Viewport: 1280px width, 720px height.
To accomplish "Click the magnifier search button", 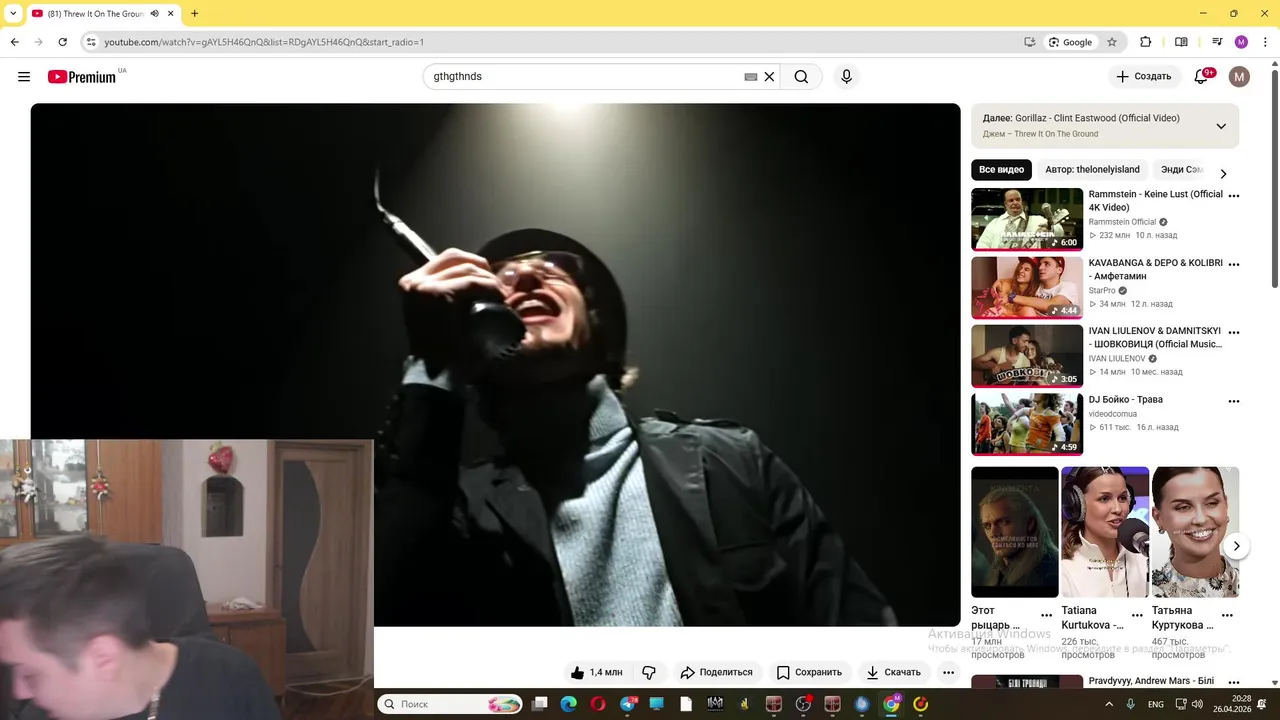I will click(801, 77).
